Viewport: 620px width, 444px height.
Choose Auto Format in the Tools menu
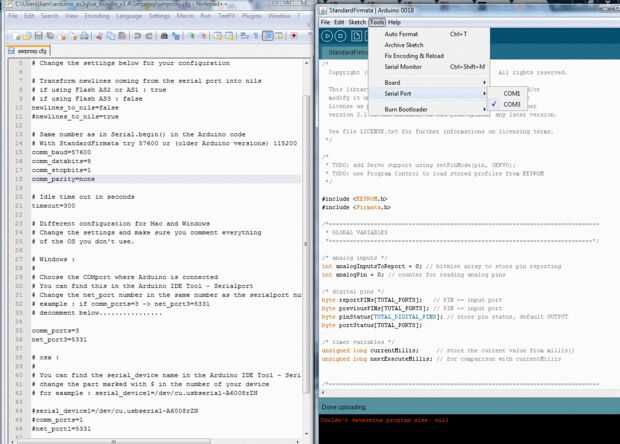428,34
